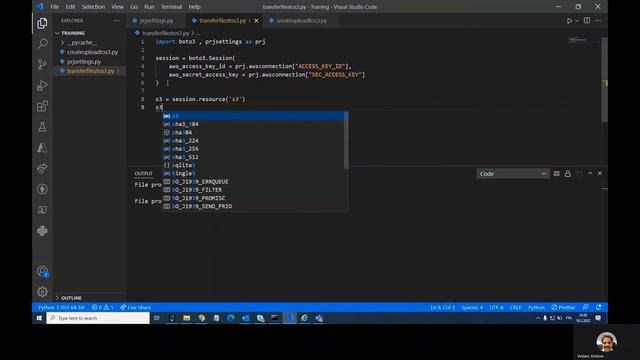640x360 pixels.
Task: Click the Windows taskbar search box
Action: tap(98, 318)
